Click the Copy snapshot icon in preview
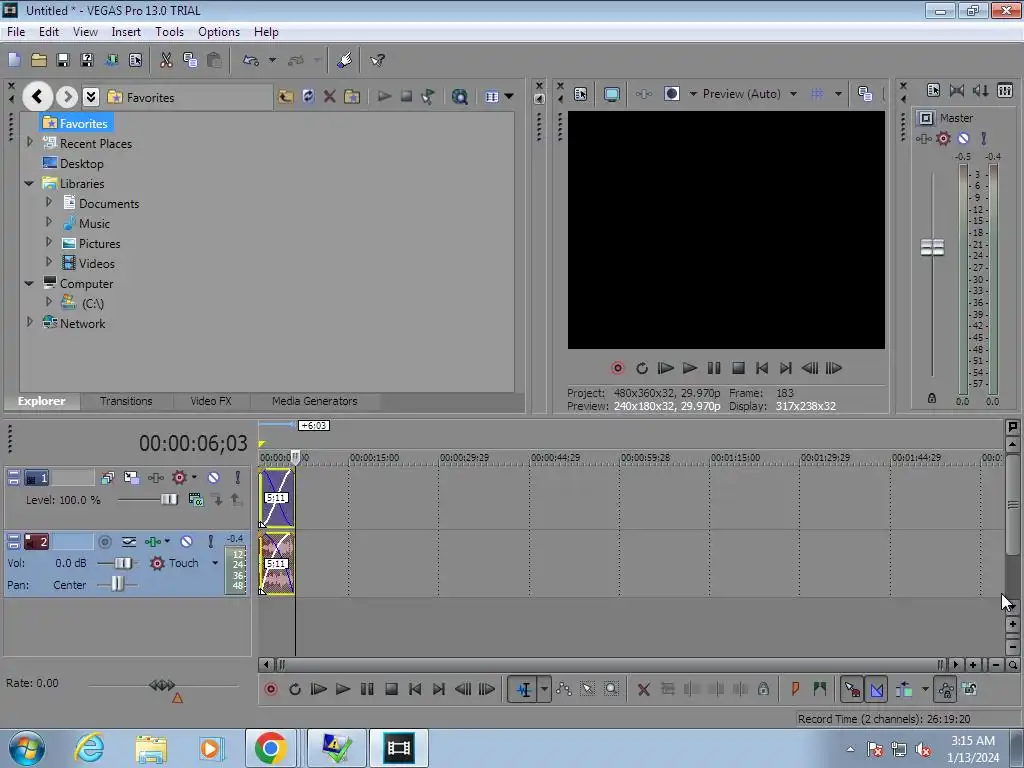Image resolution: width=1024 pixels, height=768 pixels. [865, 94]
